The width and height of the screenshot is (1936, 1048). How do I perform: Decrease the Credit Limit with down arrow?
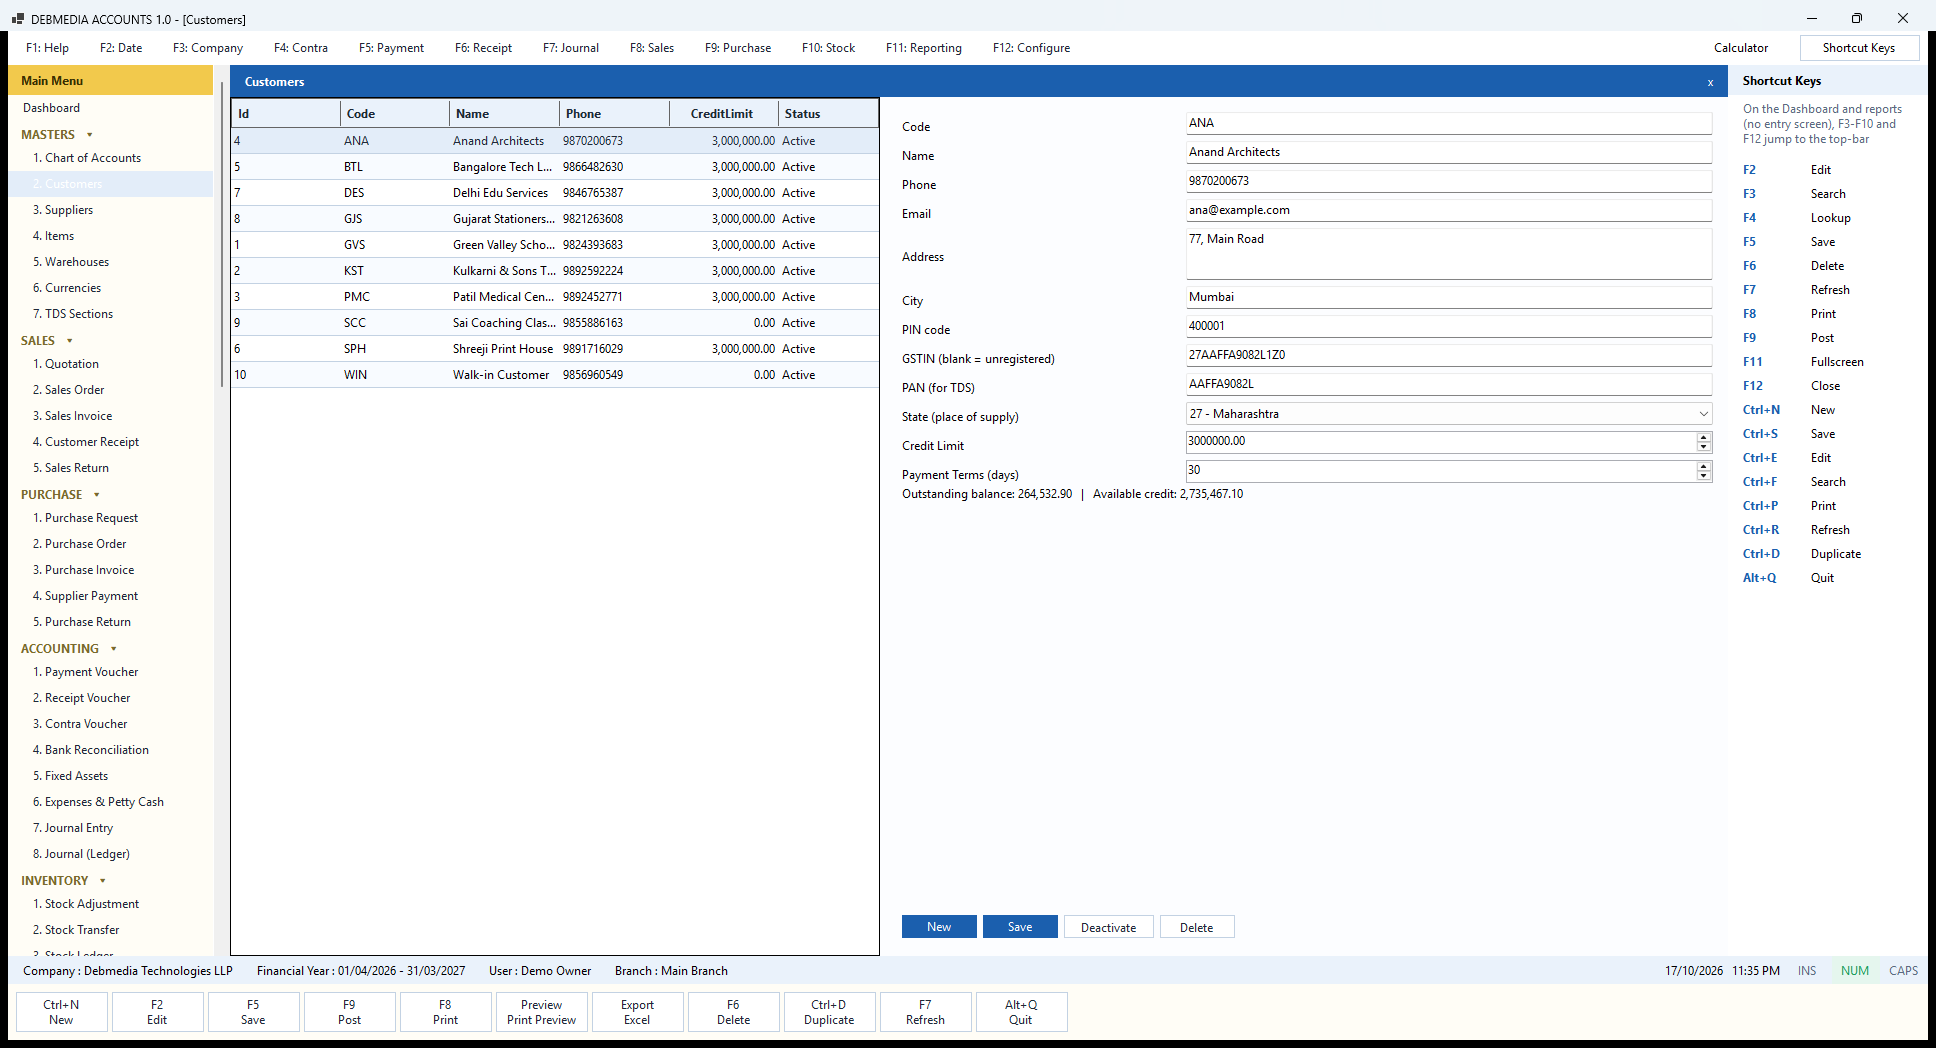(x=1704, y=447)
